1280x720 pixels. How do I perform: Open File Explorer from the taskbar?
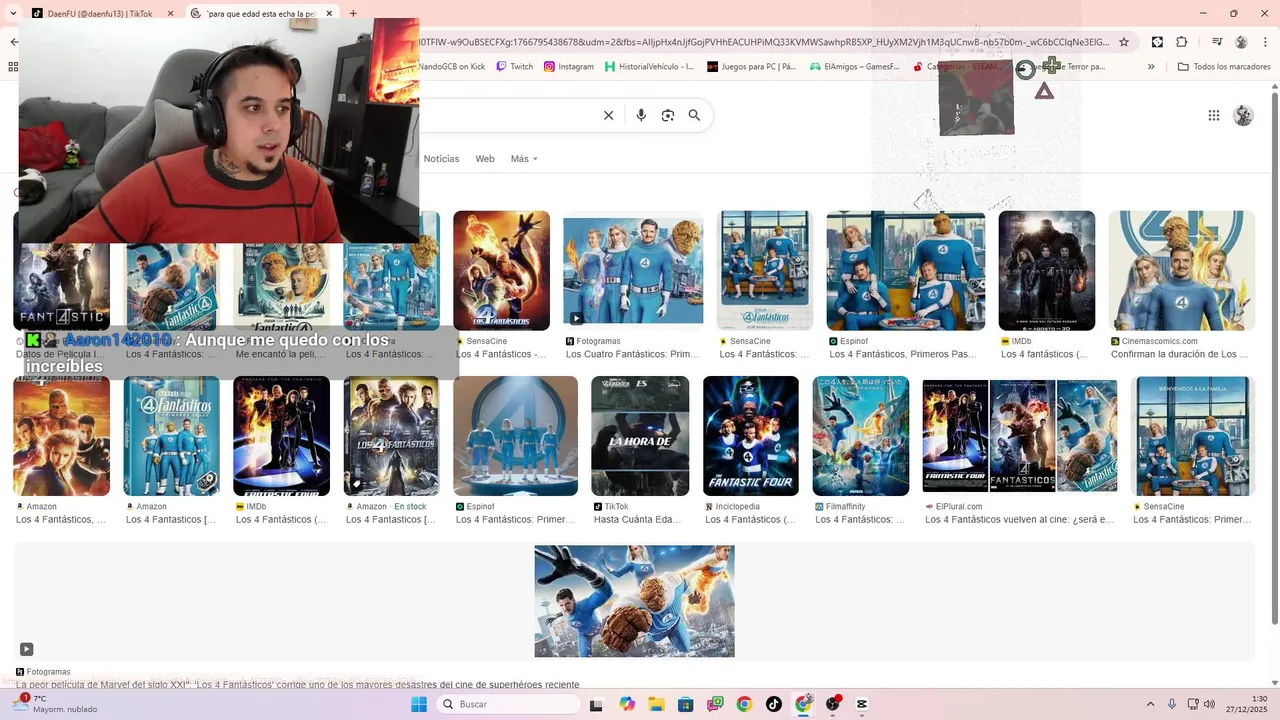pyautogui.click(x=656, y=704)
